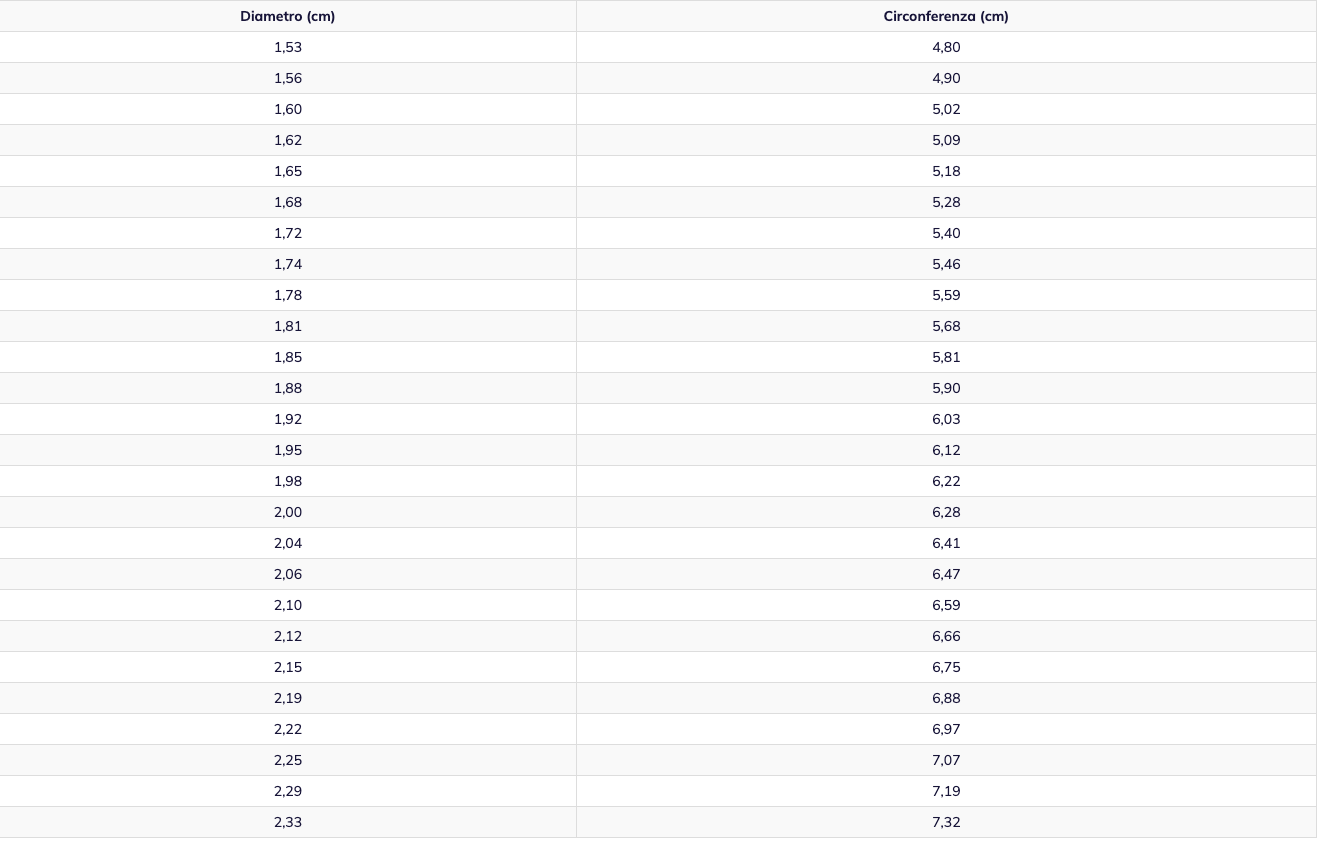This screenshot has height=844, width=1318.
Task: Click the last circumference cell 7,32
Action: coord(946,822)
